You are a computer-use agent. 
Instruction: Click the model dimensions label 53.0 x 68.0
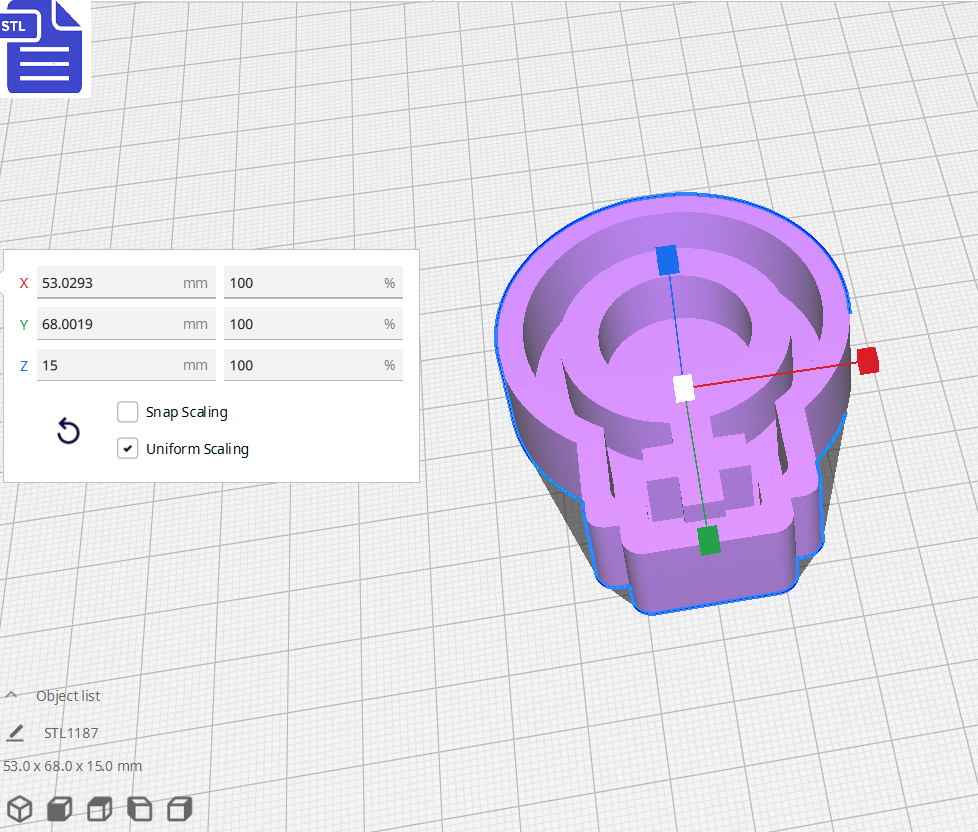pos(72,765)
